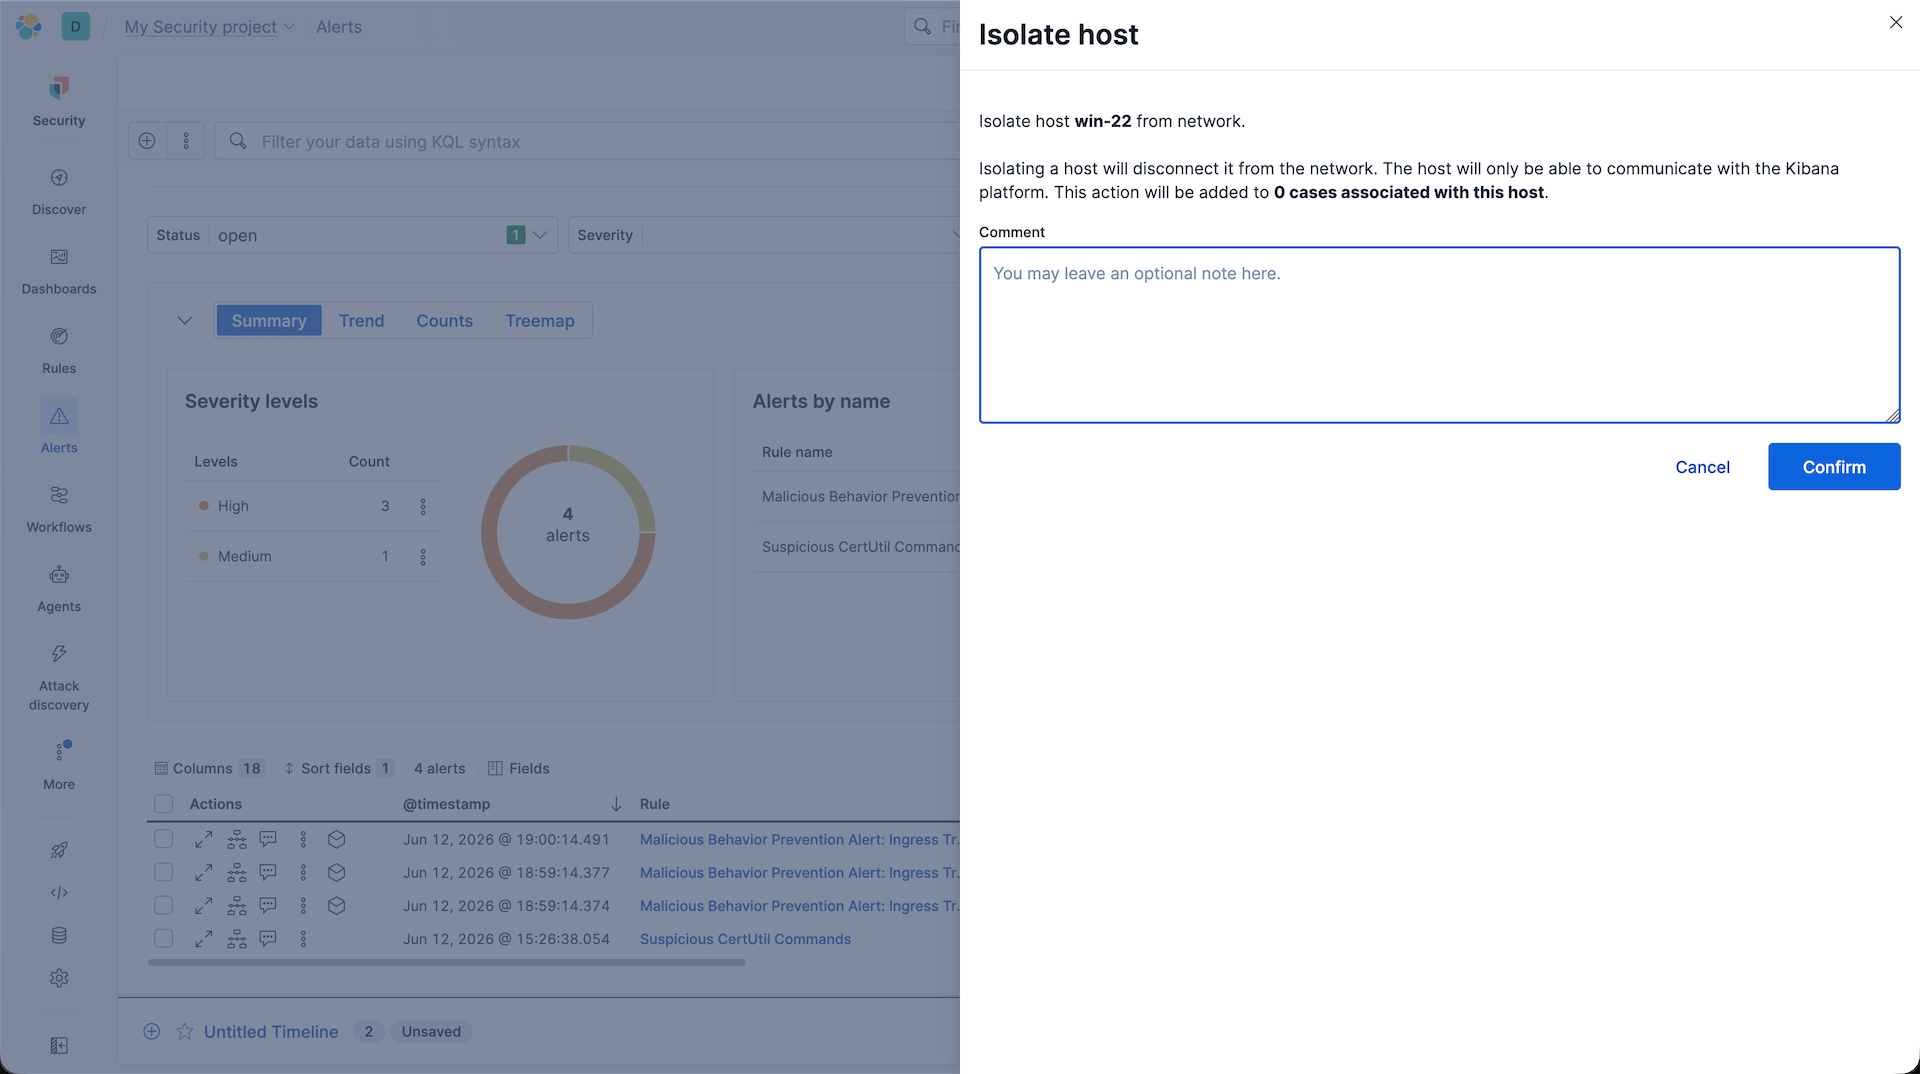Open the Agents sidebar icon

pyautogui.click(x=59, y=589)
